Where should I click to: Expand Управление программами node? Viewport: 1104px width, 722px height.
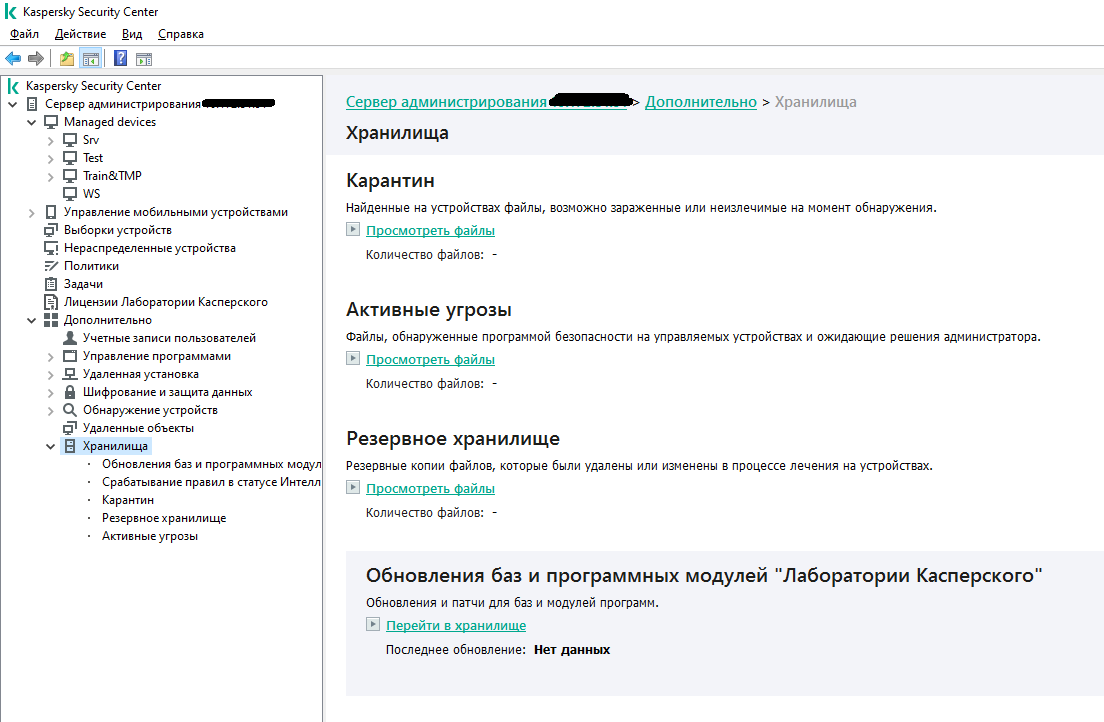(50, 357)
